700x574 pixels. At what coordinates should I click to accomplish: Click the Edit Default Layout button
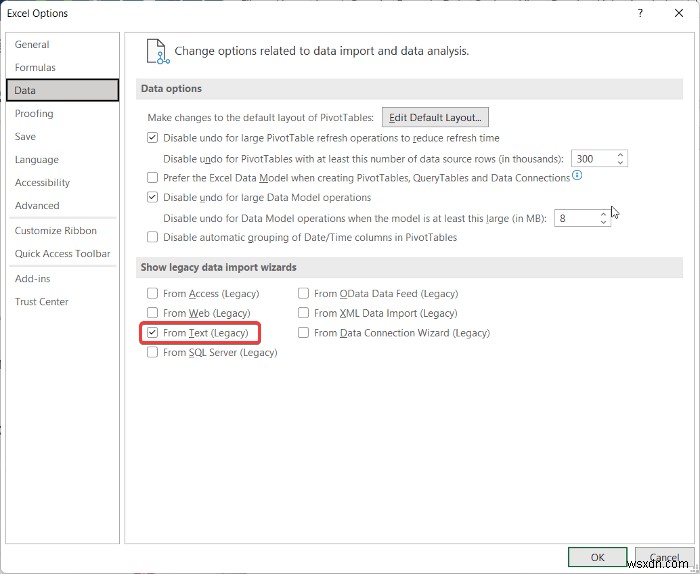[435, 117]
